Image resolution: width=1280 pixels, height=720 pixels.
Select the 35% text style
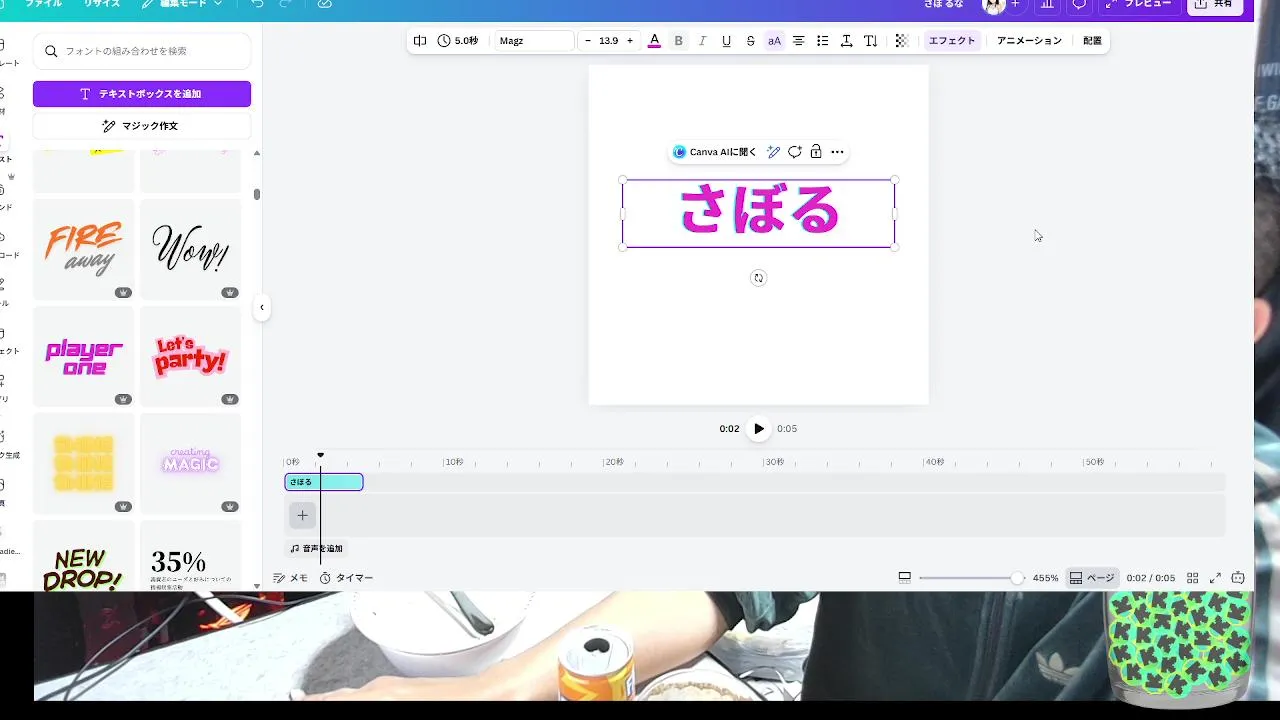point(190,556)
